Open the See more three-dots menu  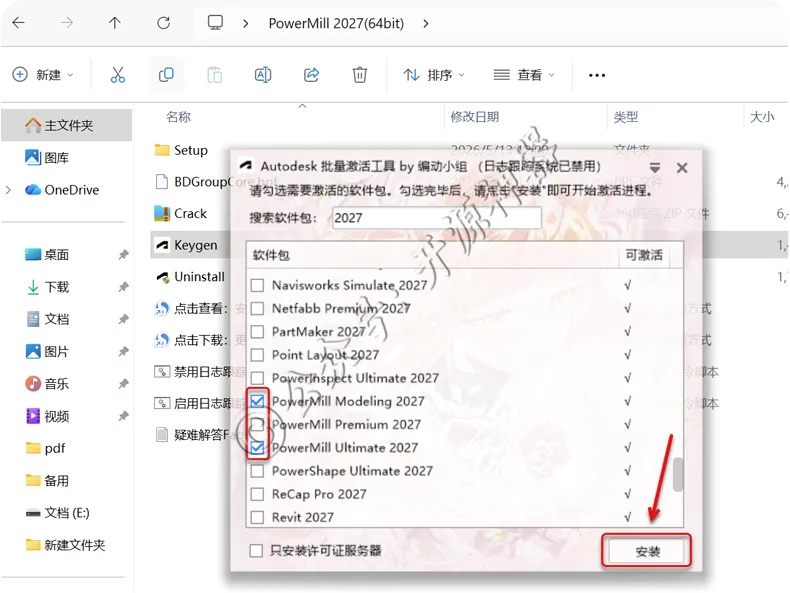click(x=597, y=75)
